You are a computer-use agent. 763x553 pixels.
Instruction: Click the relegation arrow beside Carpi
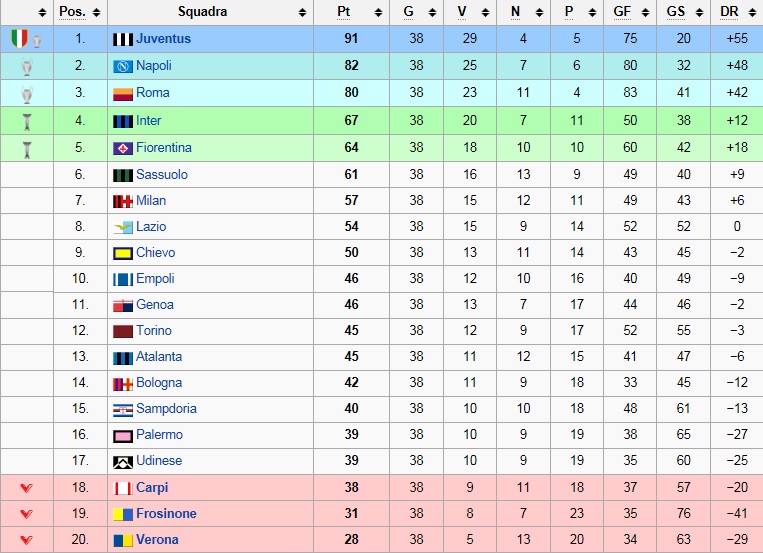26,488
